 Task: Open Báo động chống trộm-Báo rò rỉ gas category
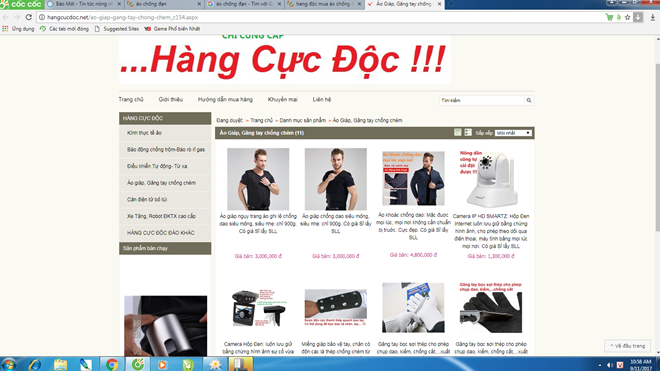coord(165,149)
